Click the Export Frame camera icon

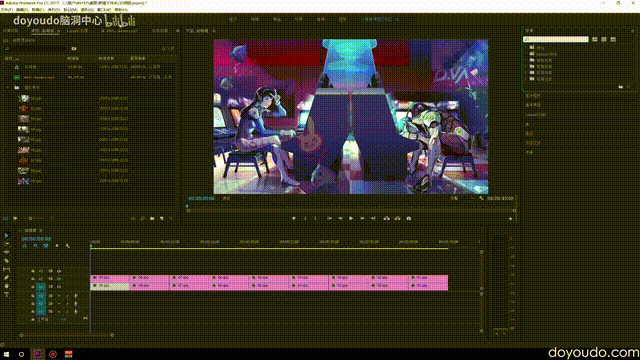[x=409, y=218]
